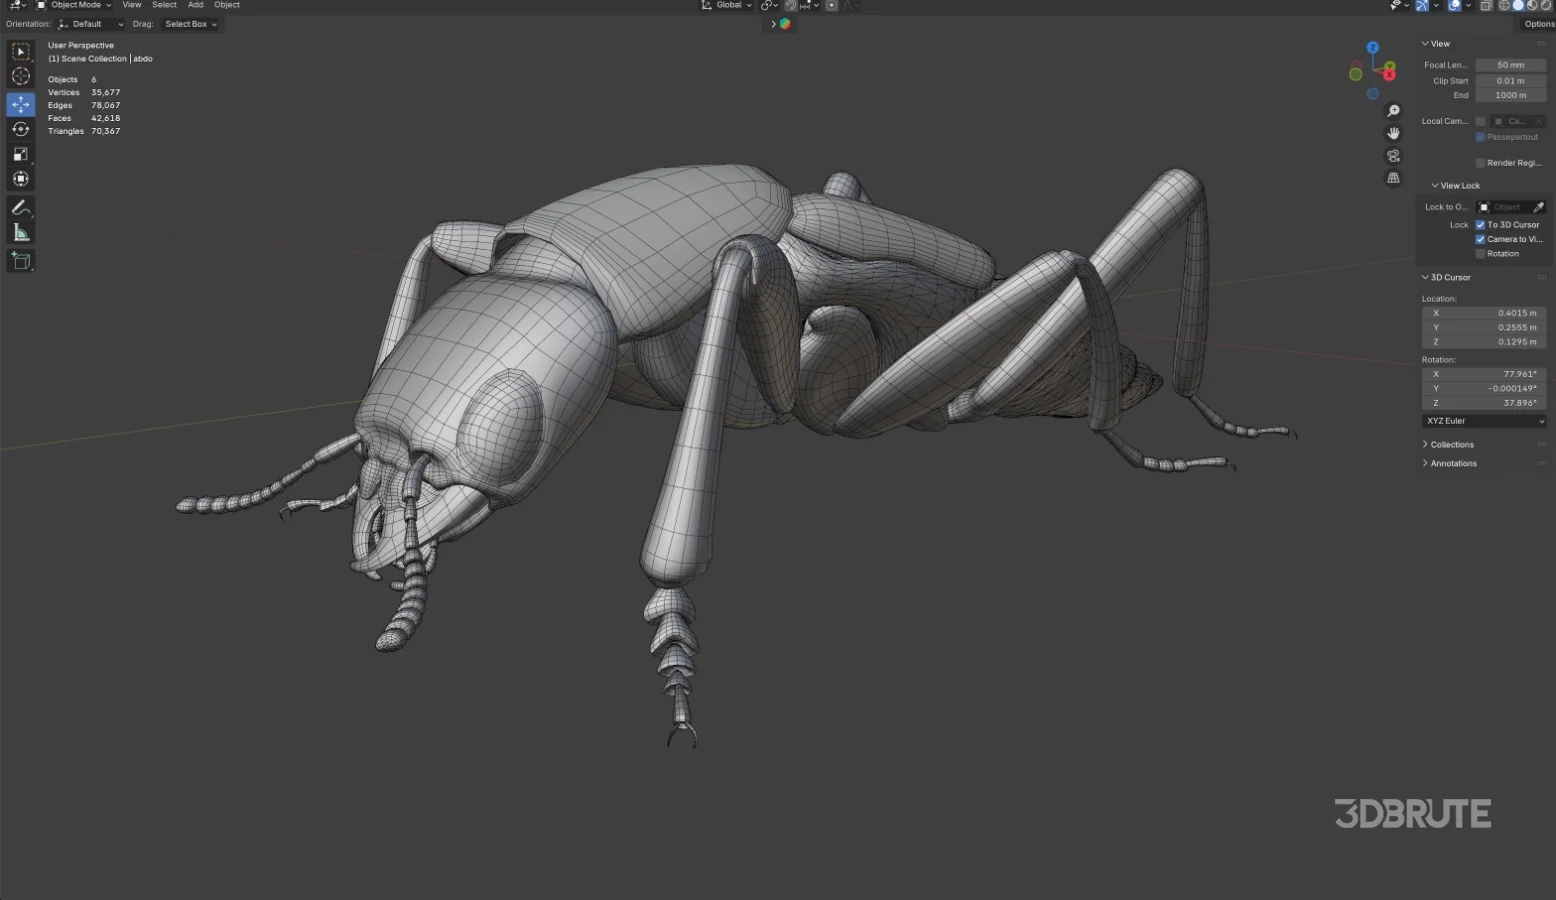Viewport: 1556px width, 900px height.
Task: Open the XYZ Euler rotation mode dropdown
Action: 1484,421
